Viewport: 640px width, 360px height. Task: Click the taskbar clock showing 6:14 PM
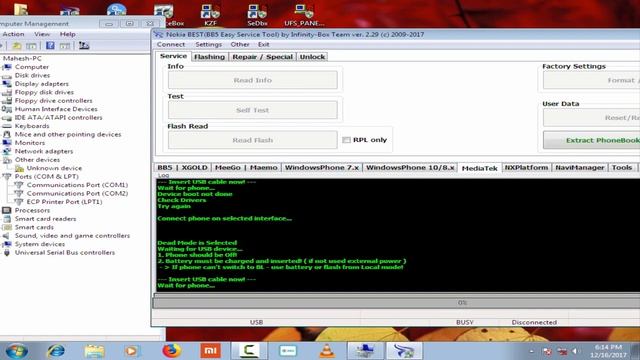(x=608, y=351)
